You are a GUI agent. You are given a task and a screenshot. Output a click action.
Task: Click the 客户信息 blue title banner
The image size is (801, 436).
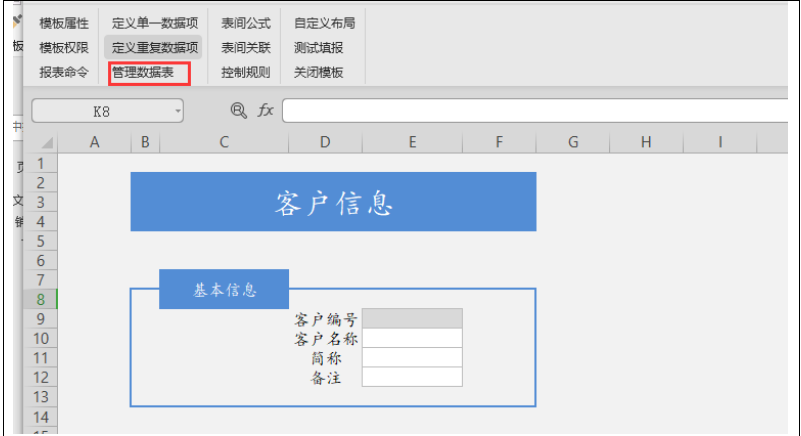click(333, 202)
